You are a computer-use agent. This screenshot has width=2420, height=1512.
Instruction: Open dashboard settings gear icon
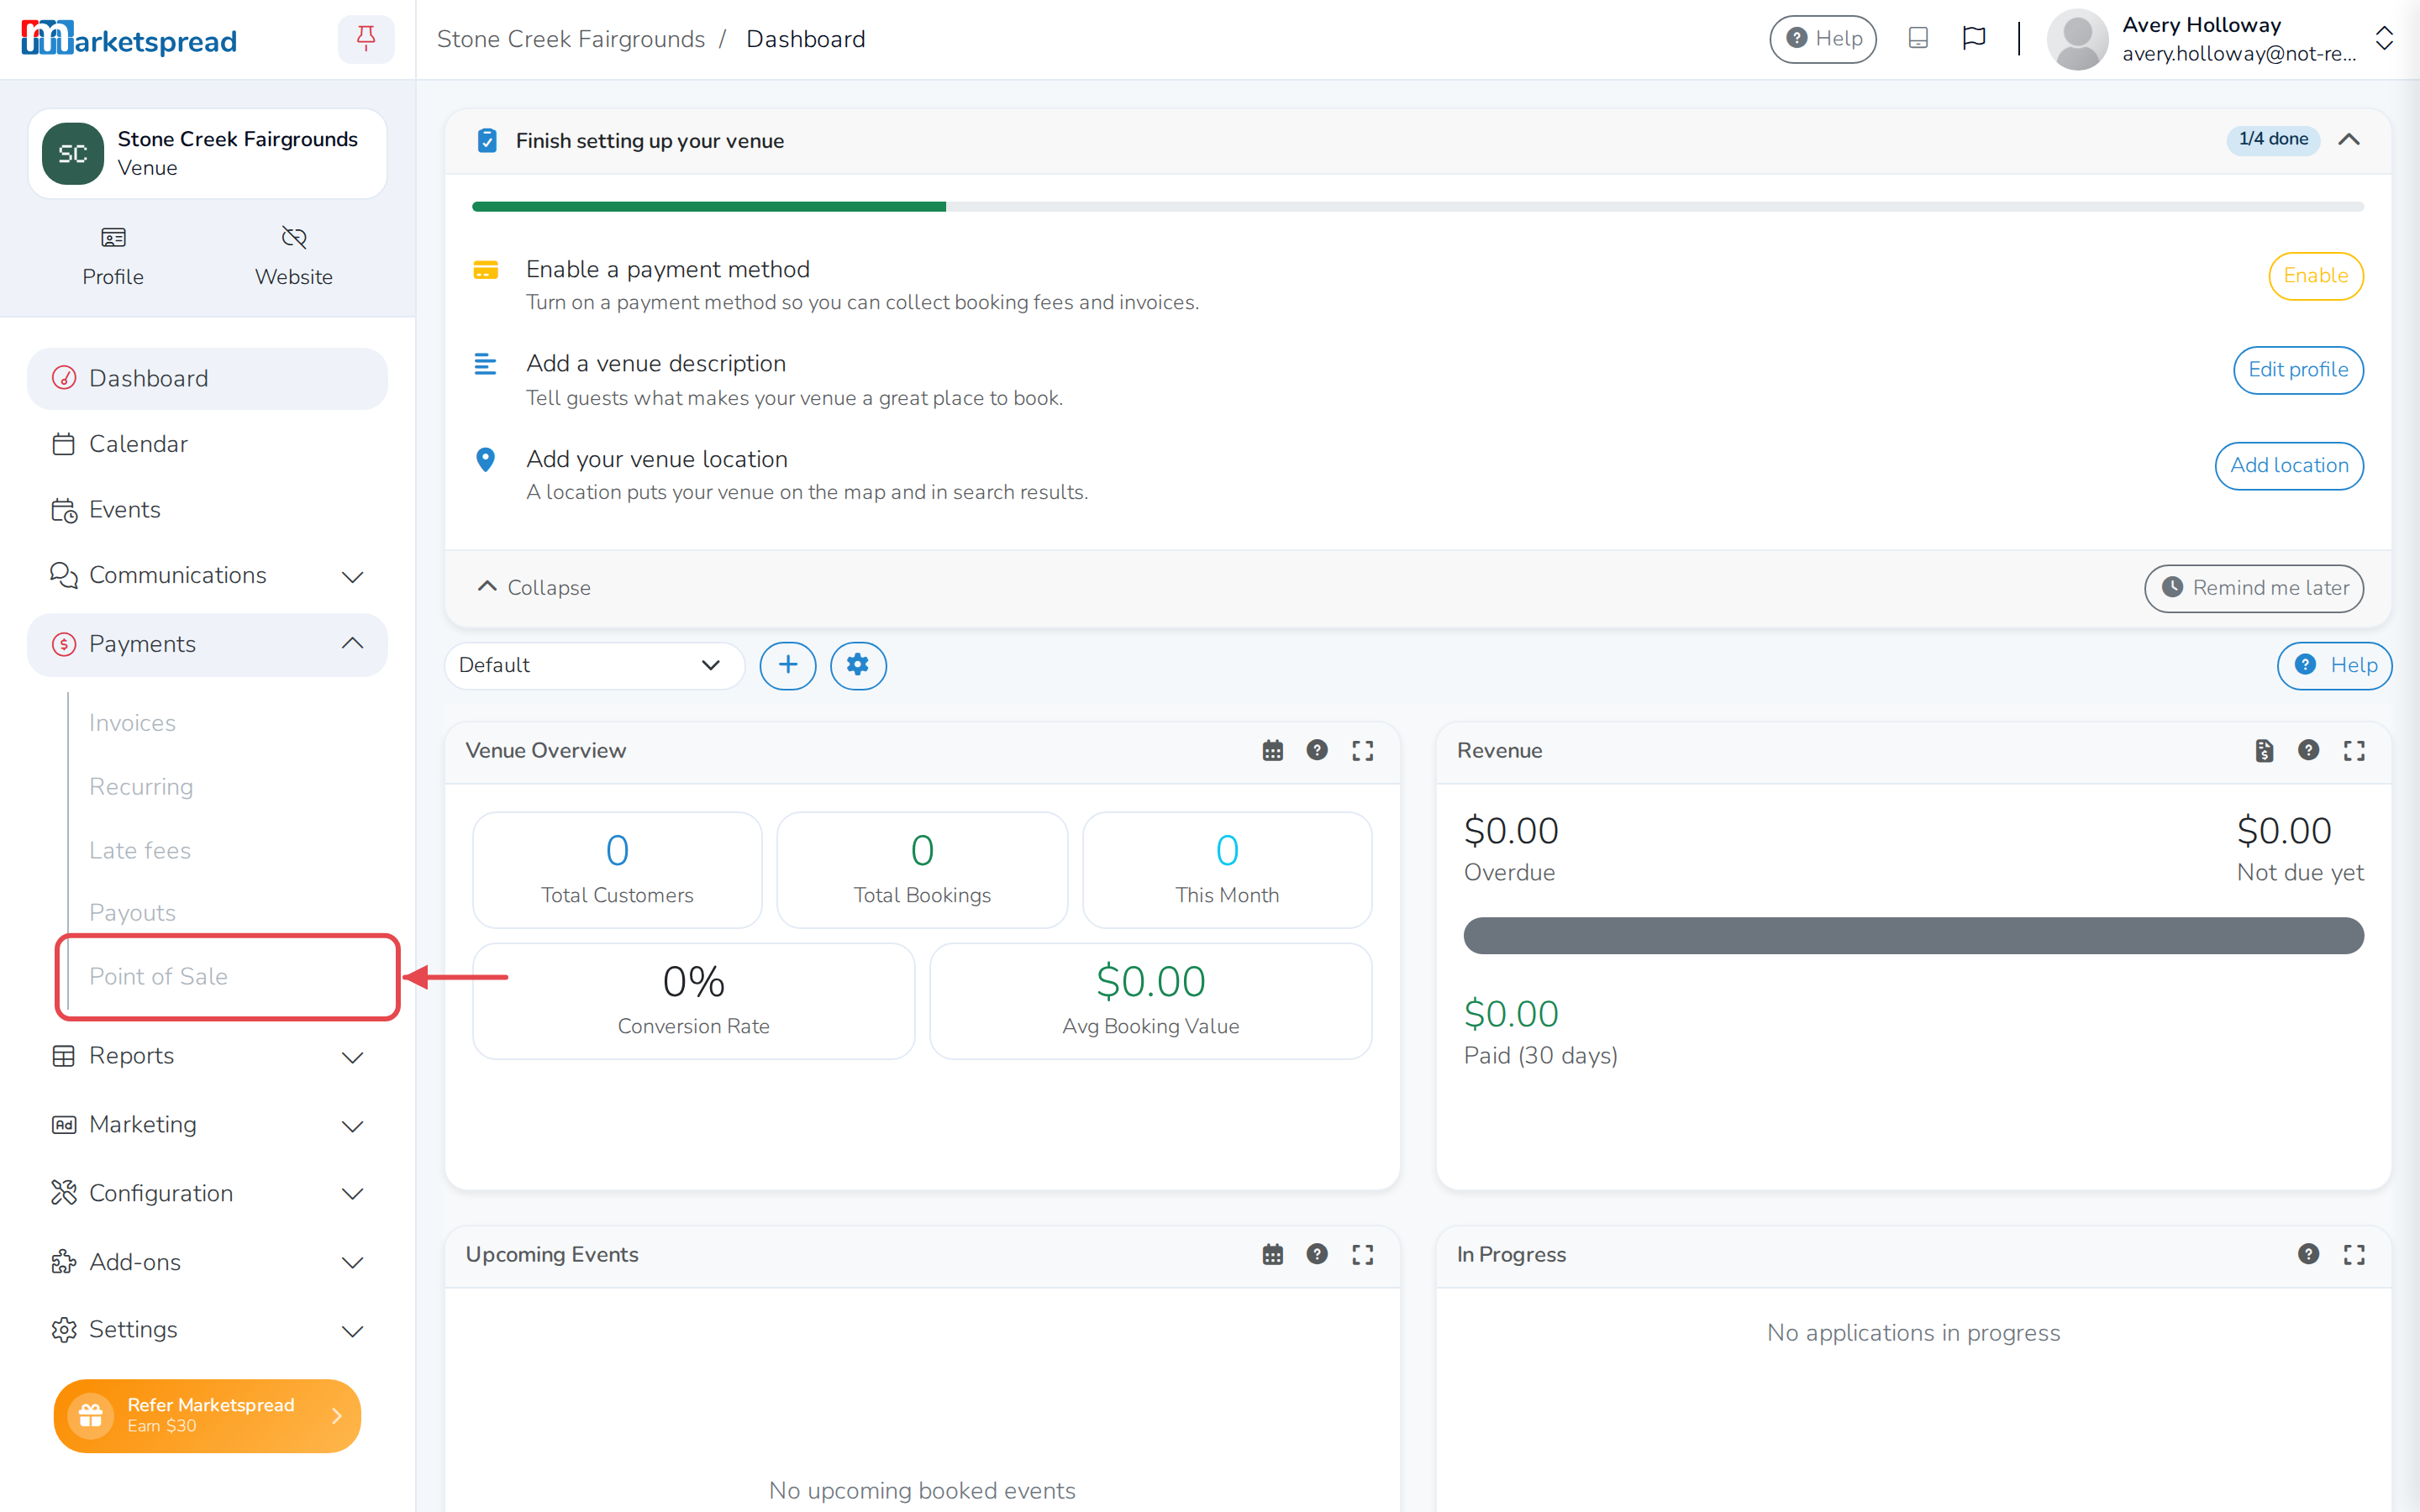coord(858,665)
